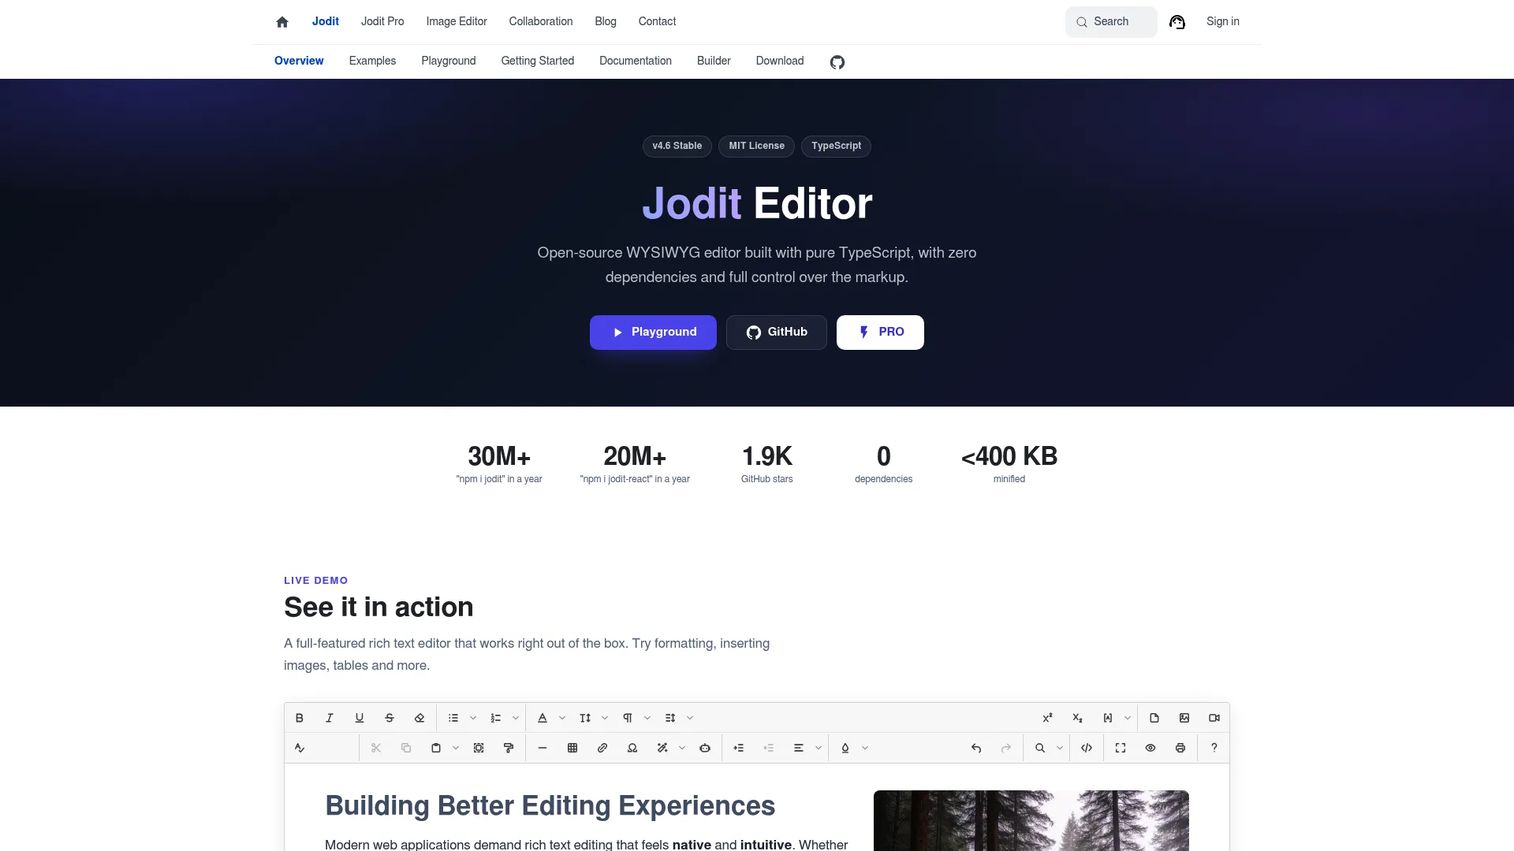Toggle italic formatting in the editor toolbar
Image resolution: width=1514 pixels, height=851 pixels.
tap(329, 718)
